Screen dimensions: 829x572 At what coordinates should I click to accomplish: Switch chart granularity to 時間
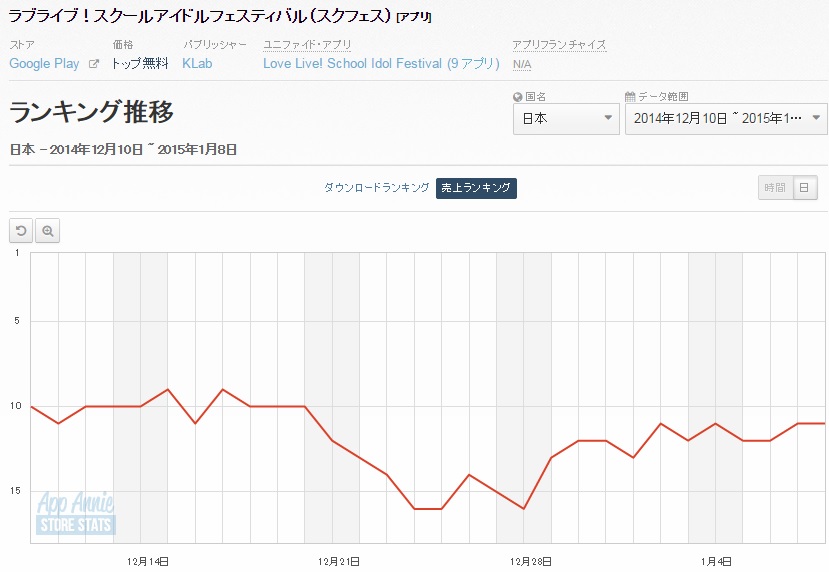click(774, 188)
